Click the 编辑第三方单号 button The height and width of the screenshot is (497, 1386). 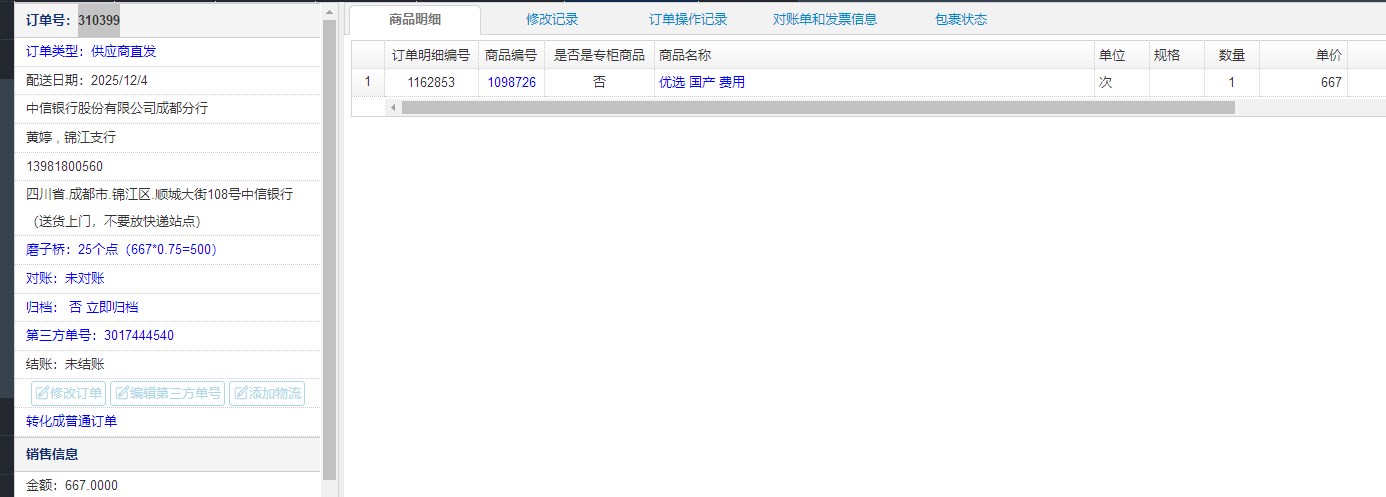167,393
